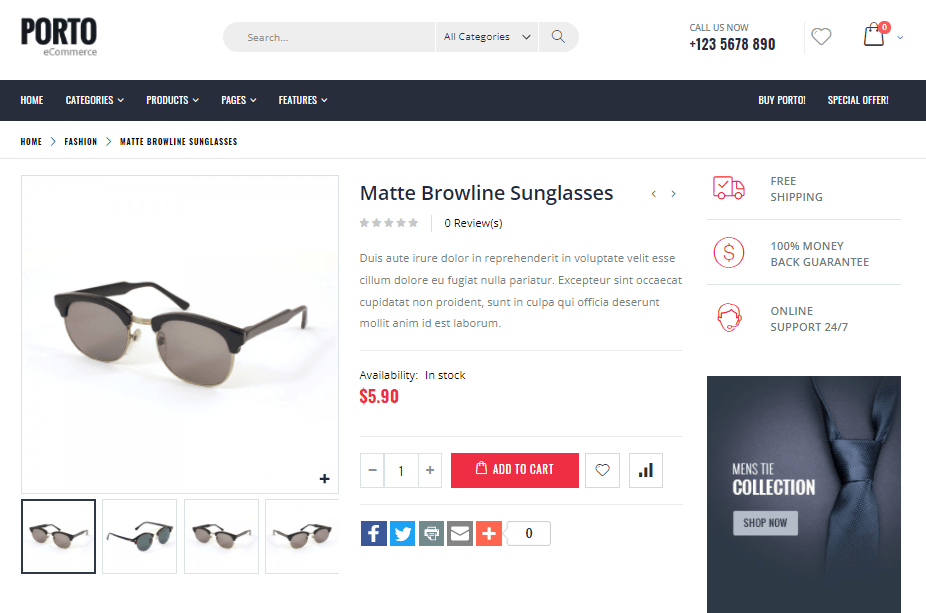Open the All Categories dropdown

(x=487, y=37)
